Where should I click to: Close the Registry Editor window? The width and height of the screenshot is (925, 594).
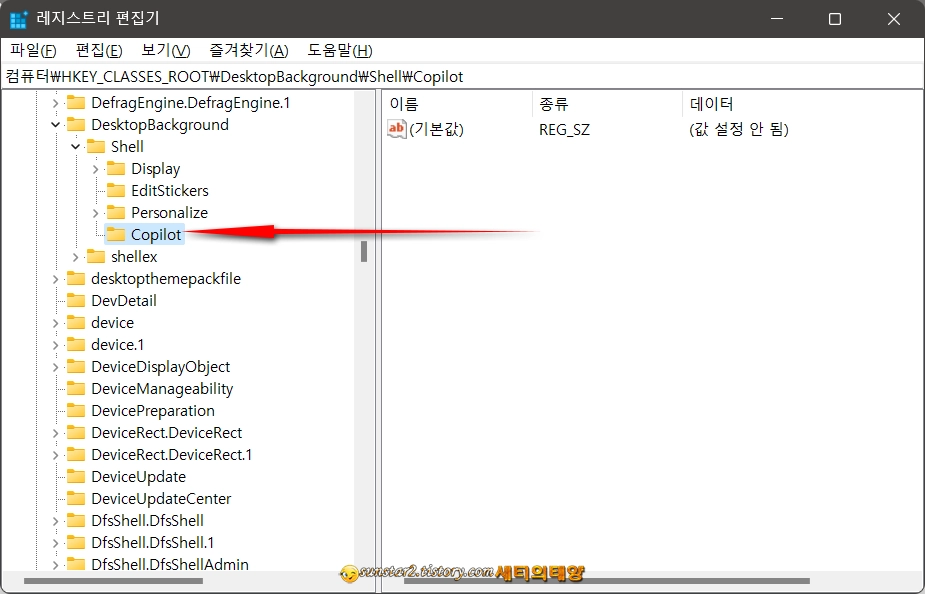point(894,19)
